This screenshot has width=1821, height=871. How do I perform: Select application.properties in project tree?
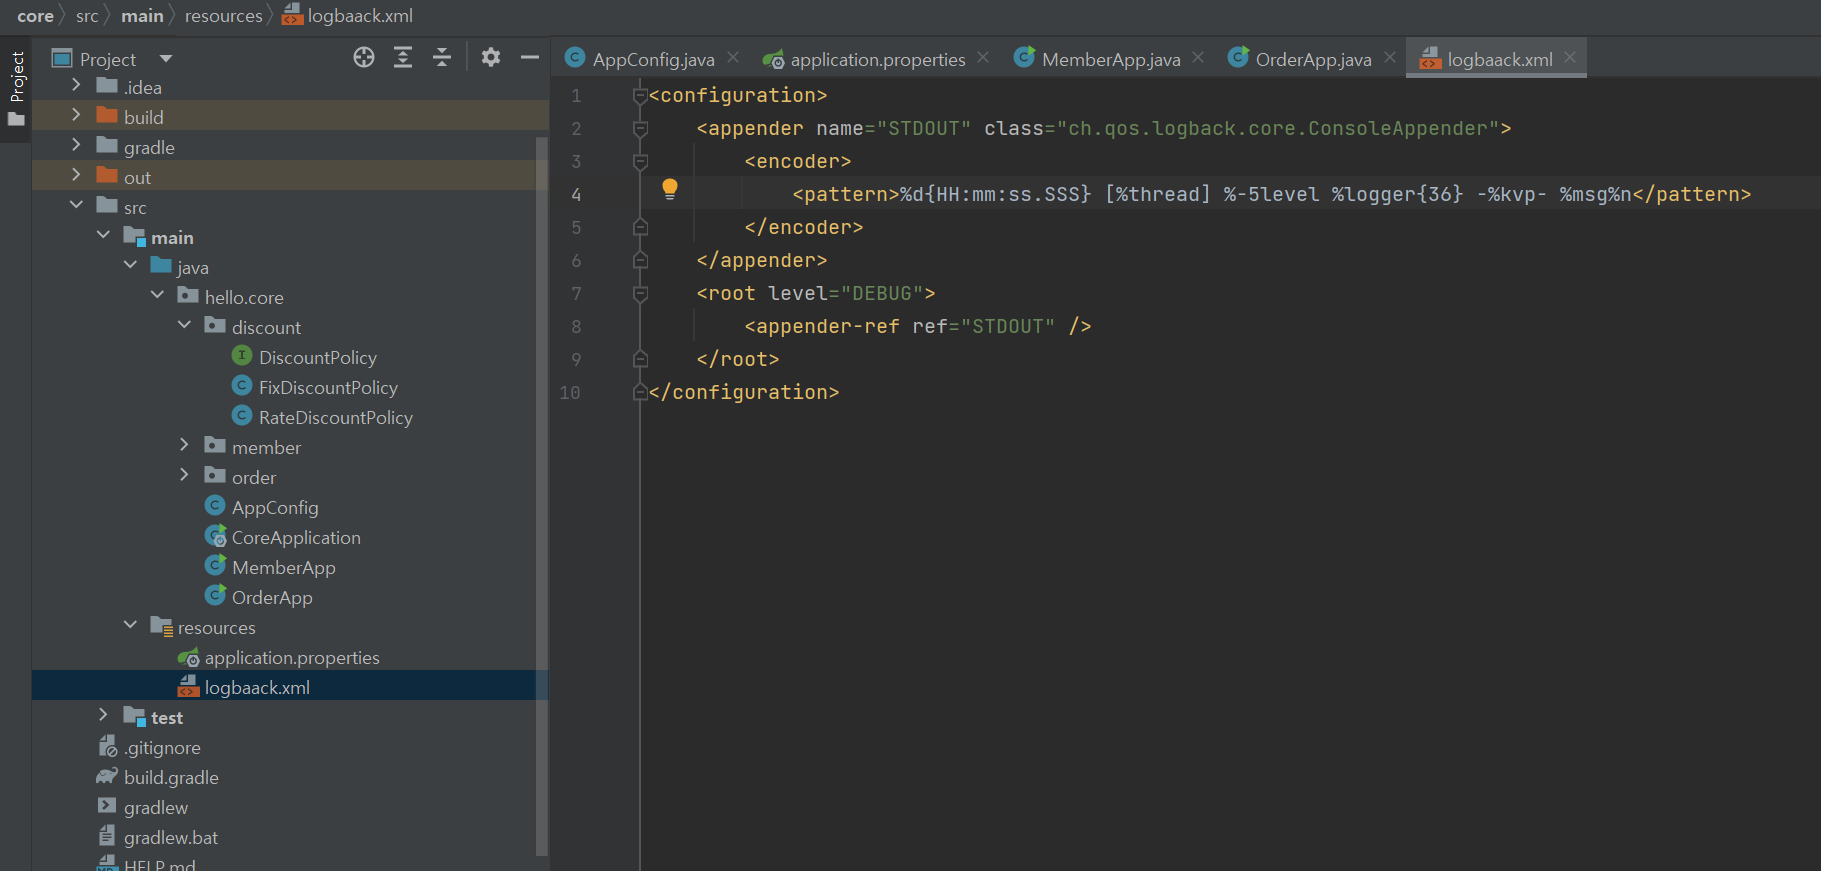point(291,657)
